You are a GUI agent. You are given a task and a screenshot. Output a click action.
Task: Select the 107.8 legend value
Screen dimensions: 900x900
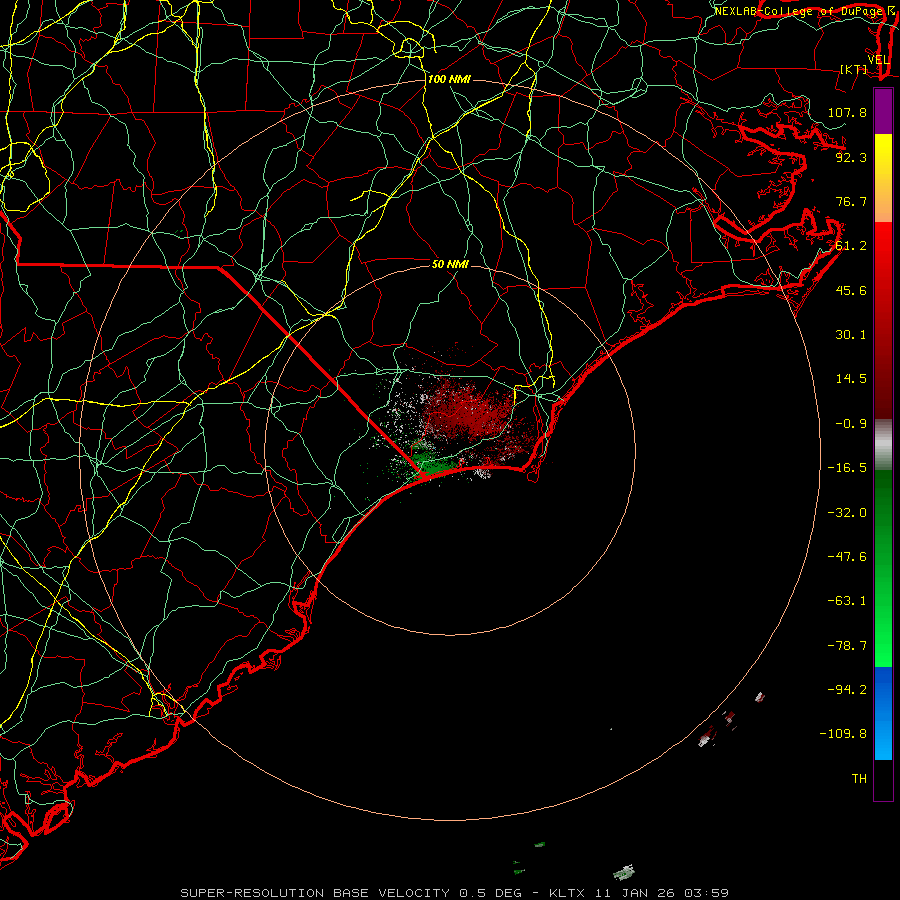coord(847,112)
